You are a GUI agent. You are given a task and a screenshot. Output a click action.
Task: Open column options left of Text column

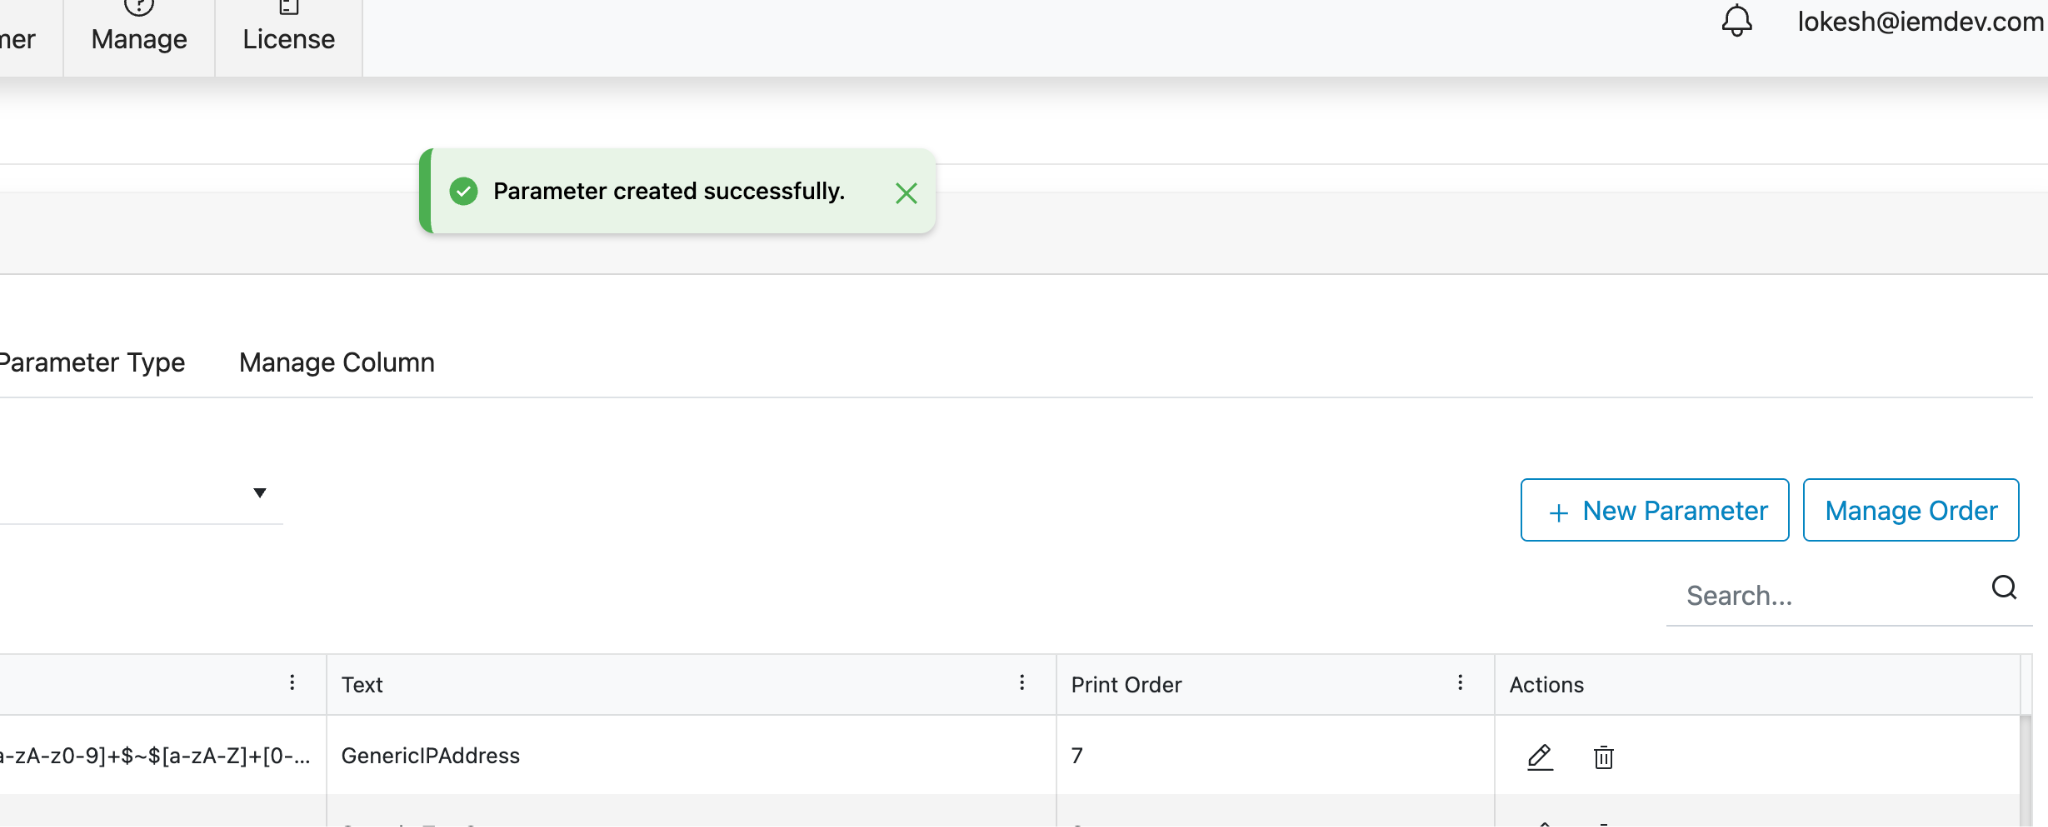point(292,683)
